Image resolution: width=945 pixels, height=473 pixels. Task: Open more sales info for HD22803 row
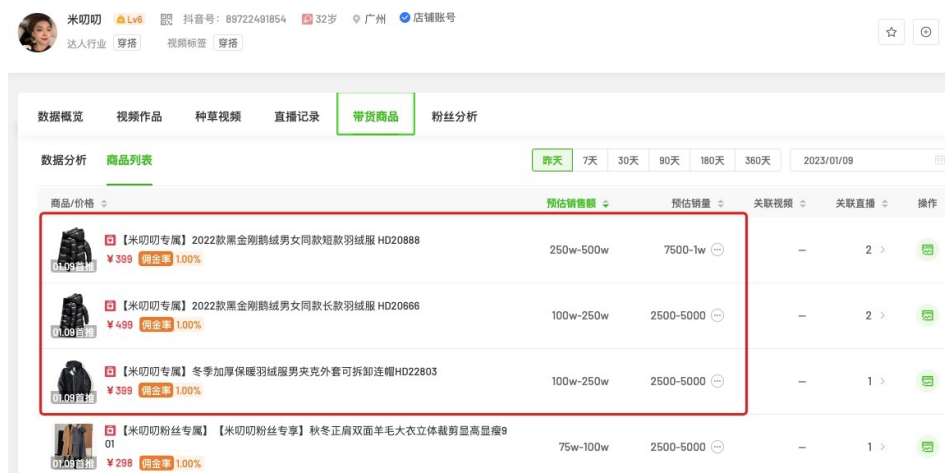[717, 381]
